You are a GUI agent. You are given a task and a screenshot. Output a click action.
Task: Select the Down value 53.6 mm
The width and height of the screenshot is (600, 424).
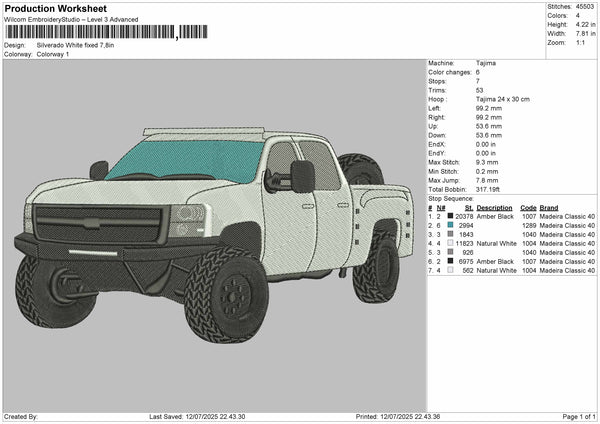[489, 135]
